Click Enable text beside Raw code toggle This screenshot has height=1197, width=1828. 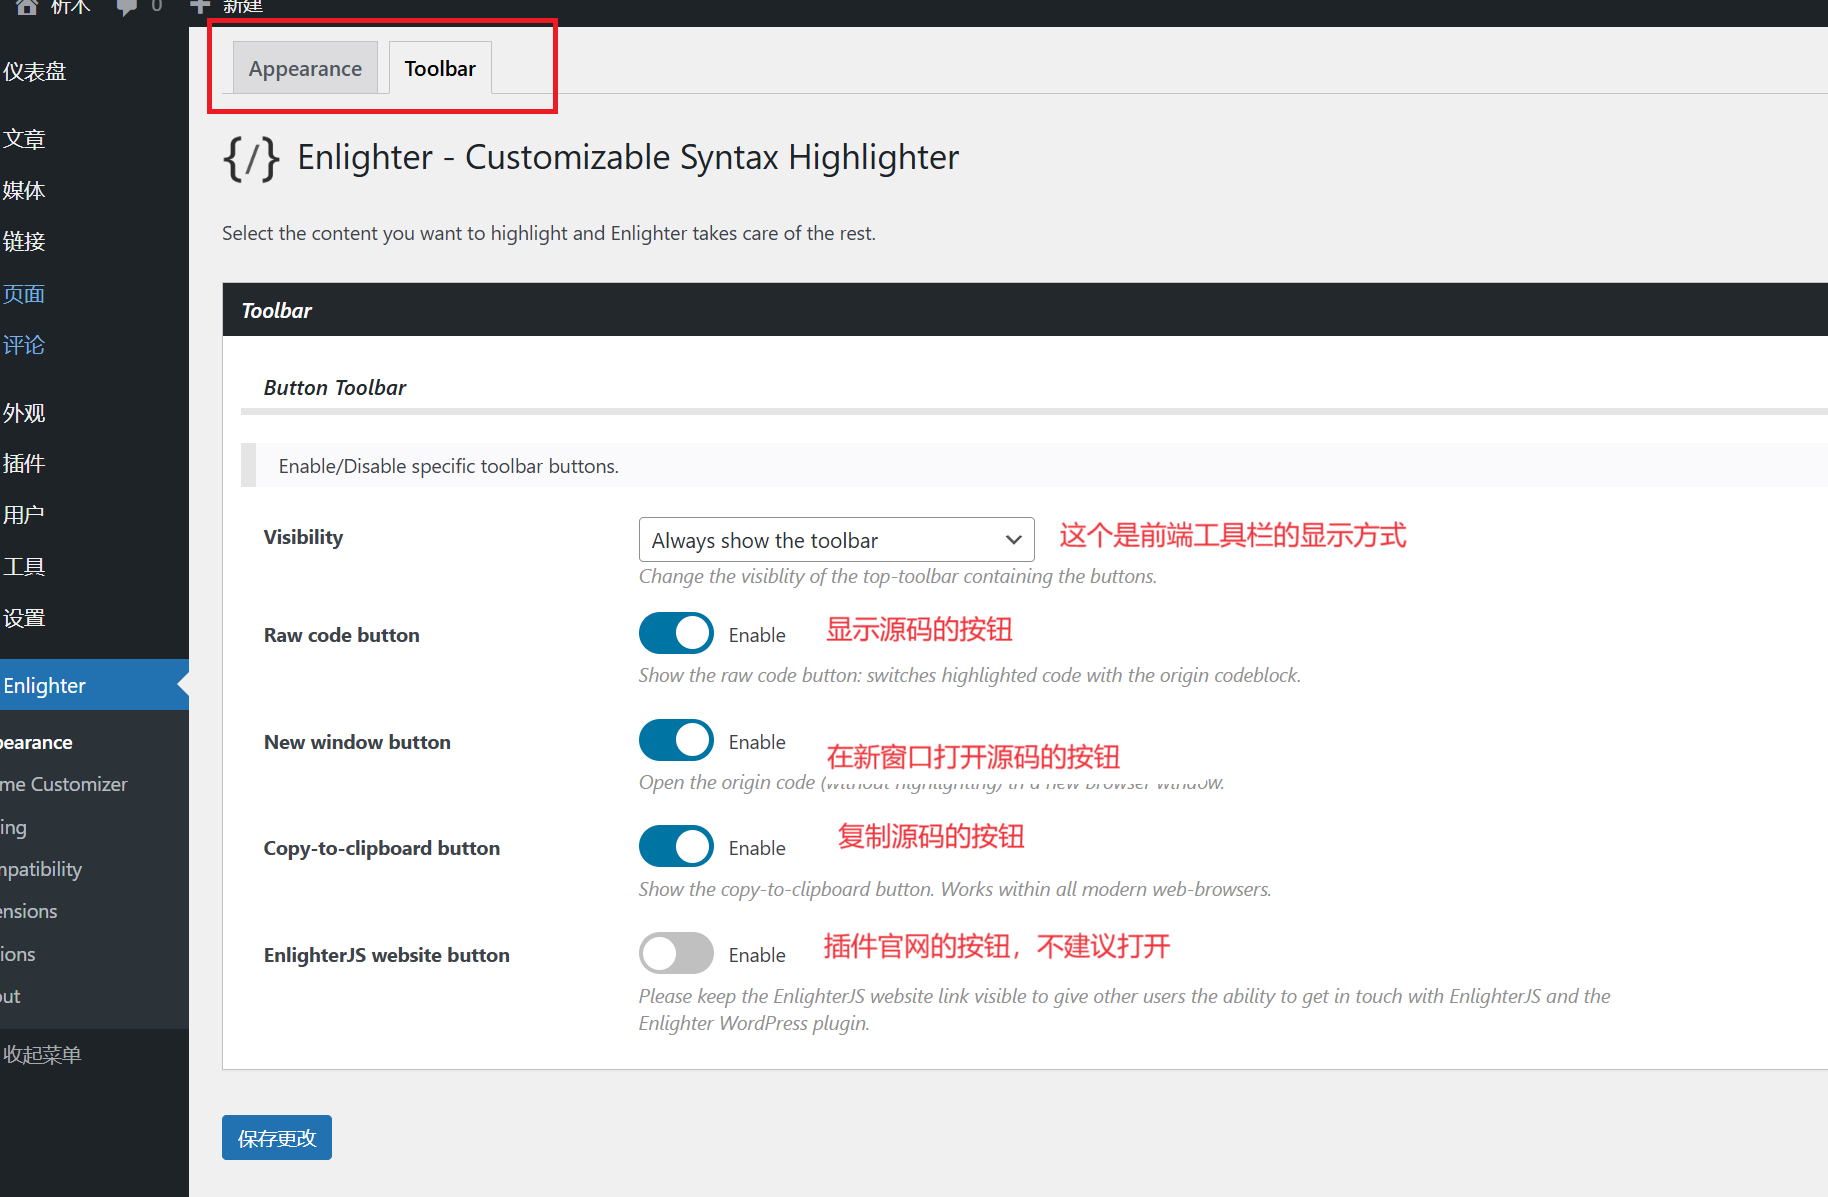pos(757,635)
